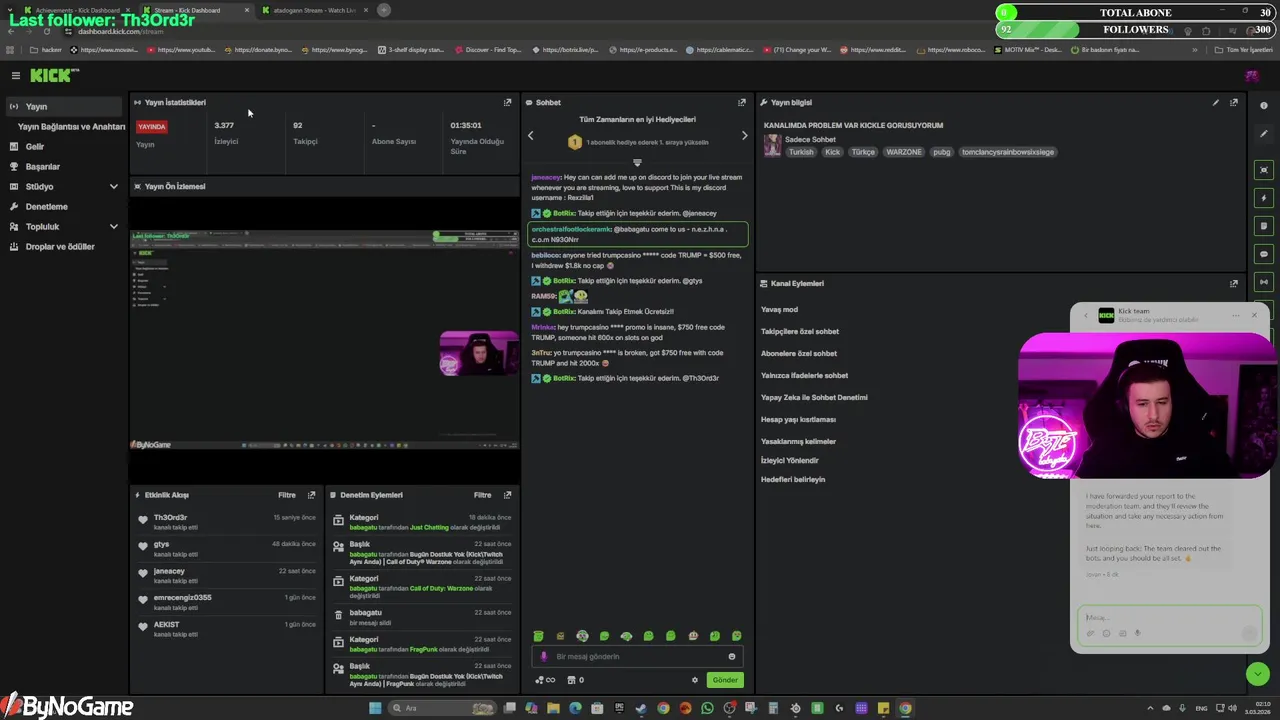The width and height of the screenshot is (1280, 720).
Task: Open WhatsApp from the taskbar
Action: 707,708
